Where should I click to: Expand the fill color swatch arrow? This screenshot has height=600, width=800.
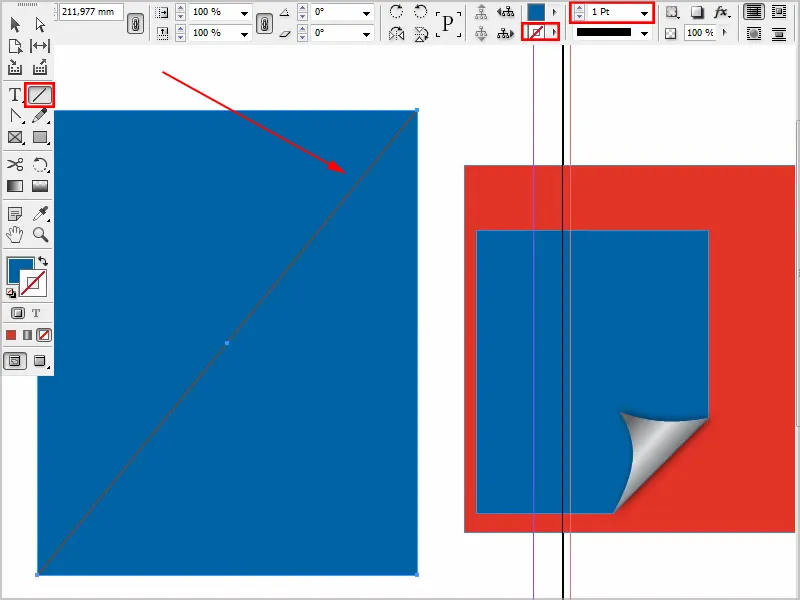(x=554, y=12)
